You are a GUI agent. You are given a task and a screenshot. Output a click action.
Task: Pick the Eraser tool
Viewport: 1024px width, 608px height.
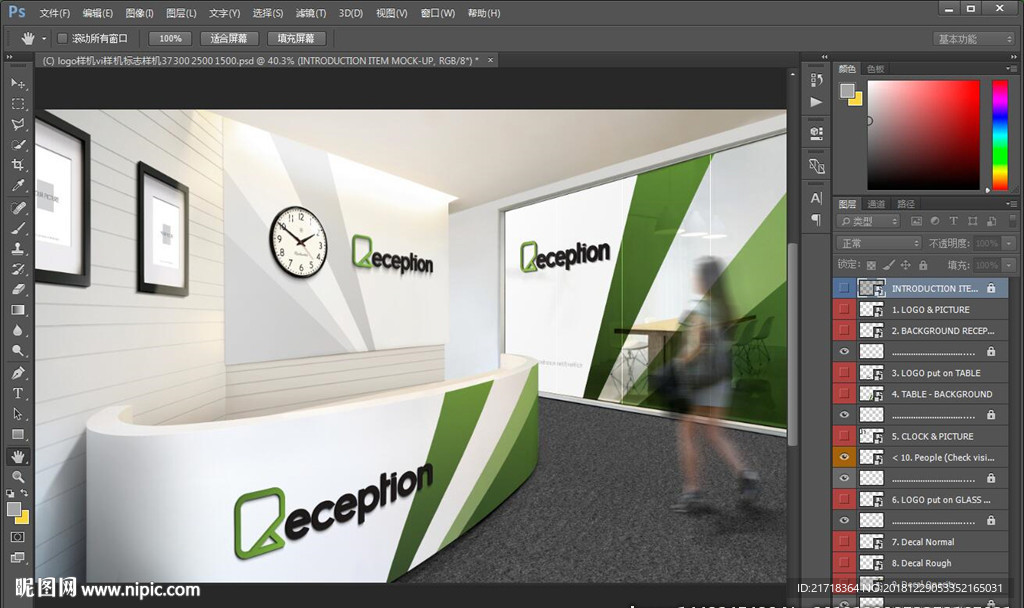18,289
